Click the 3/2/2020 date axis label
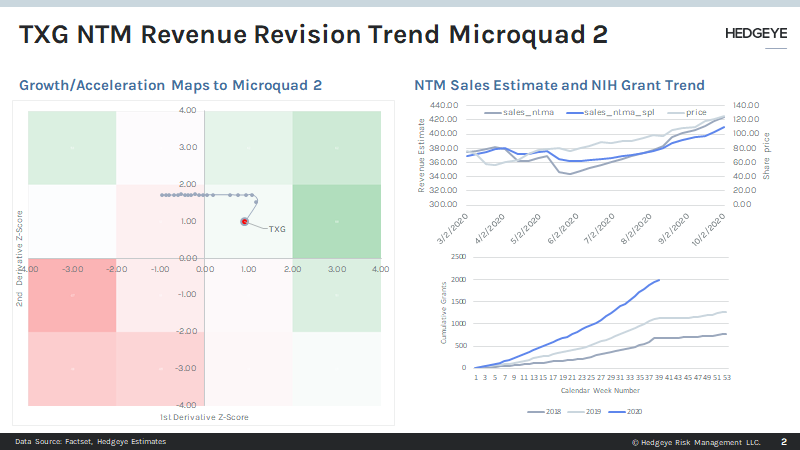Screen dimensions: 800x450 tap(452, 229)
